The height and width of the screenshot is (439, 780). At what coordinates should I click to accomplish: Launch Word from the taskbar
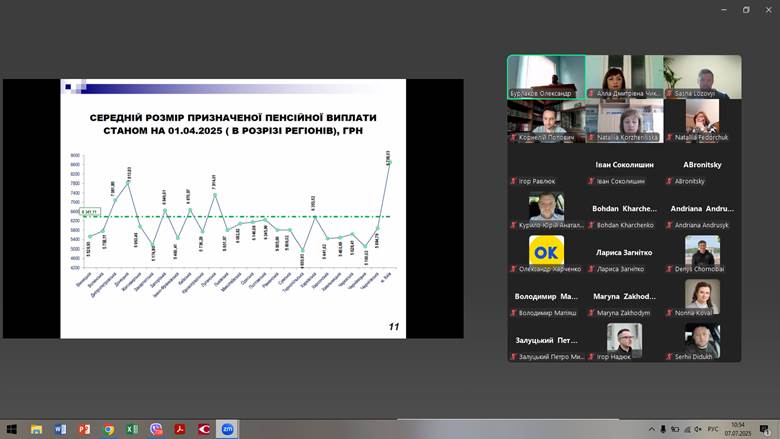point(60,429)
